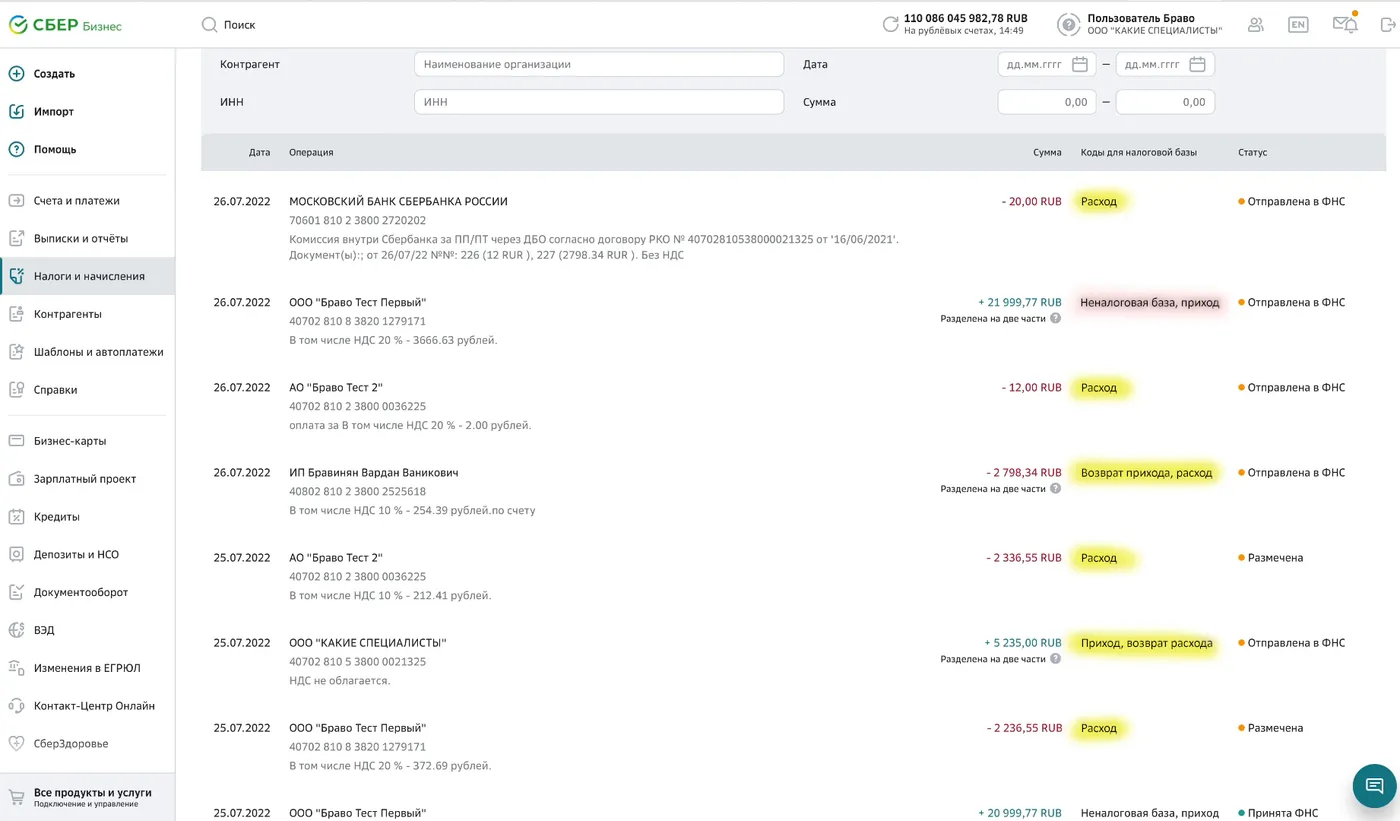
Task: Click the Создать plus icon
Action: [16, 74]
